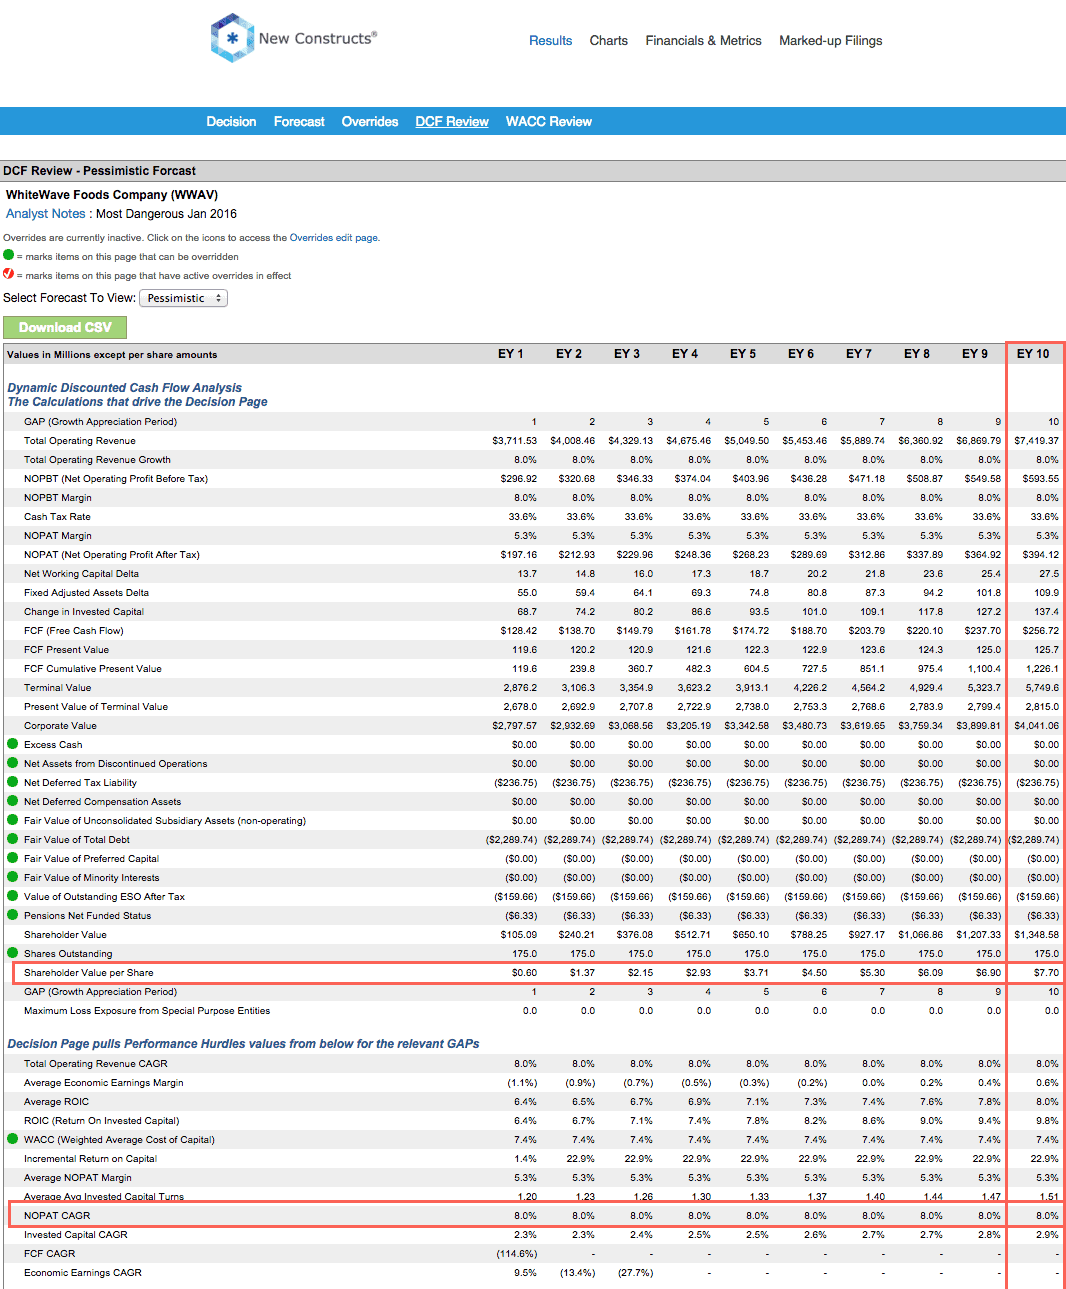The image size is (1066, 1289).
Task: Click revenue value $7,419.37
Action: (1036, 441)
